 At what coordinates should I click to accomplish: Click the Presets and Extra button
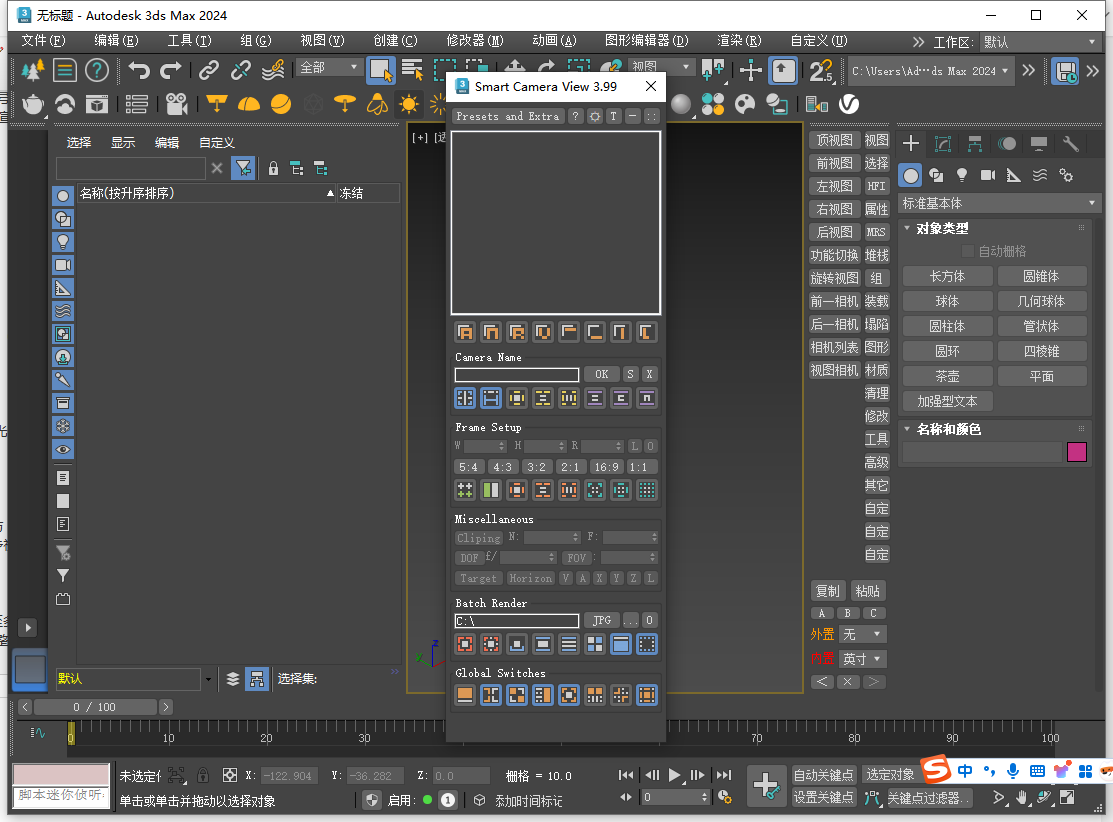[x=508, y=116]
